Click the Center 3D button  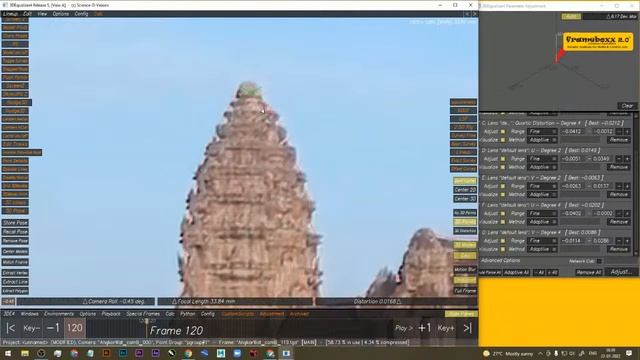click(464, 199)
